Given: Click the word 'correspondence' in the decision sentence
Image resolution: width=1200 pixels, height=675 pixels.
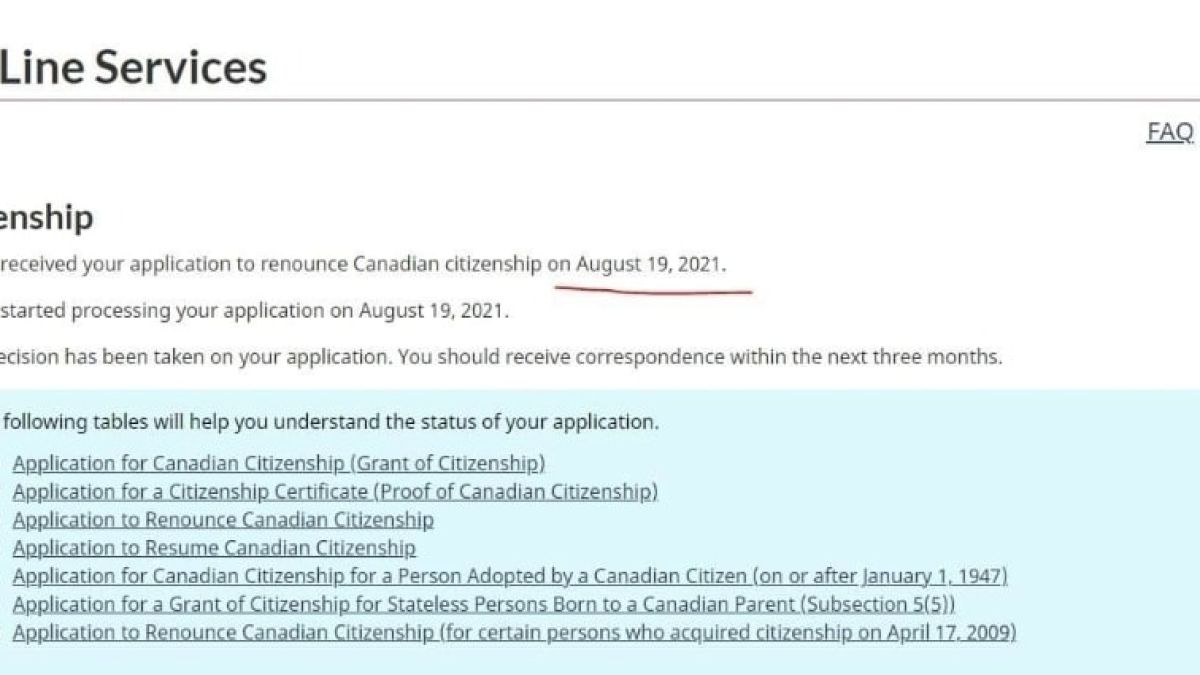Looking at the screenshot, I should (656, 357).
